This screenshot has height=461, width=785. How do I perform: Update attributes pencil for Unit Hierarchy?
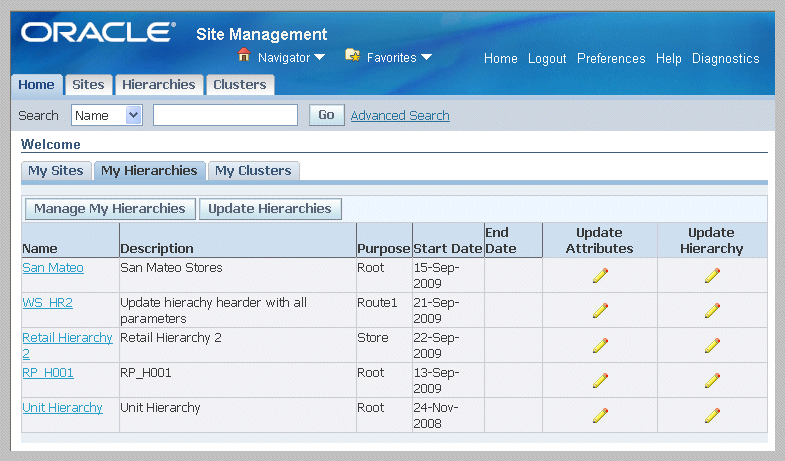click(600, 415)
